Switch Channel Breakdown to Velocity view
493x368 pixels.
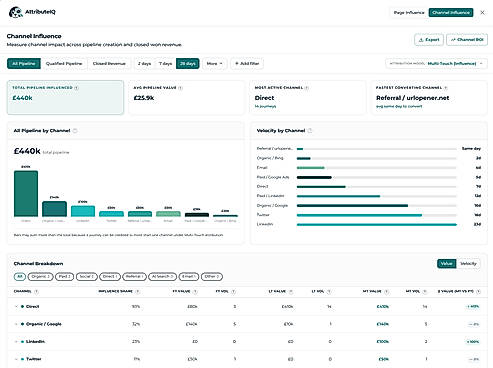coord(468,264)
